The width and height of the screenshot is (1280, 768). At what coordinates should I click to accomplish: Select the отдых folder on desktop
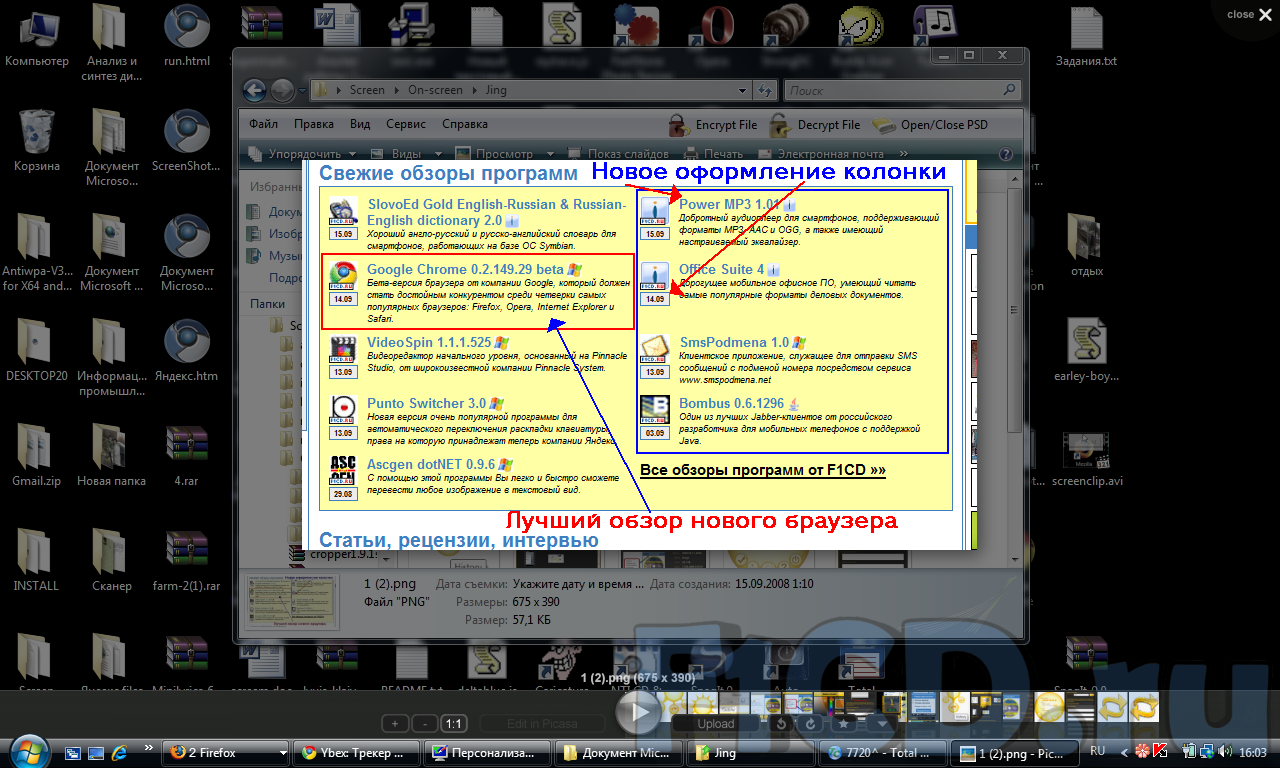(1087, 245)
